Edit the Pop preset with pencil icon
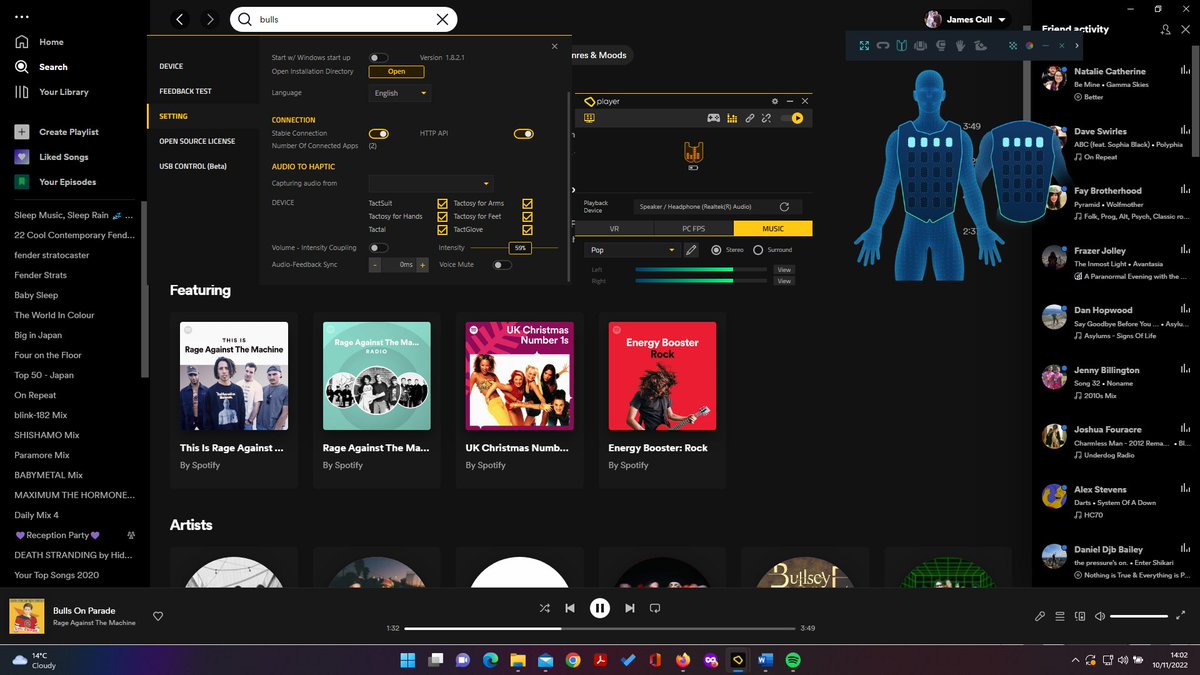The image size is (1200, 675). 691,250
